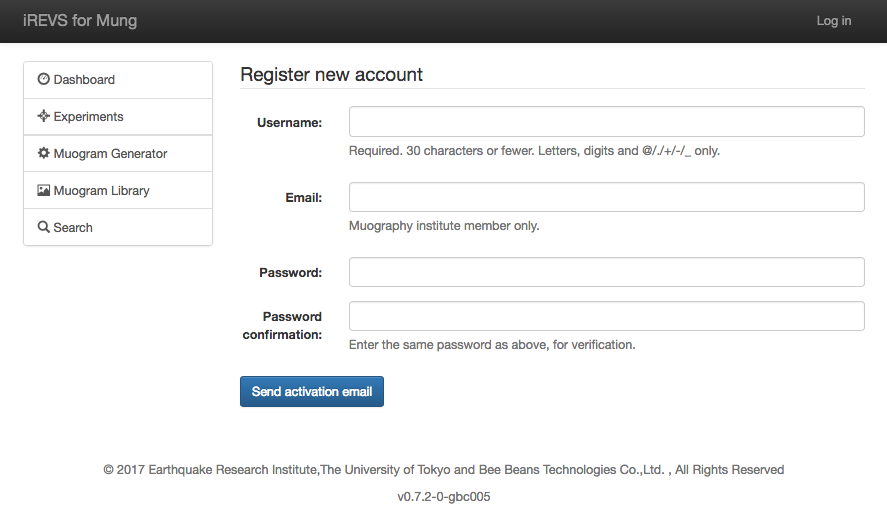Open the Muogram Generator page

[x=110, y=154]
